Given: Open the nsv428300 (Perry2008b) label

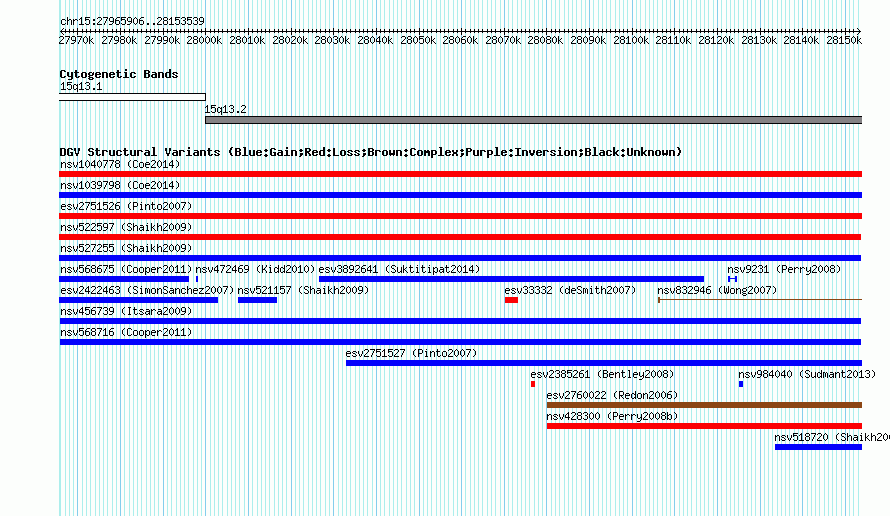Looking at the screenshot, I should click(612, 416).
